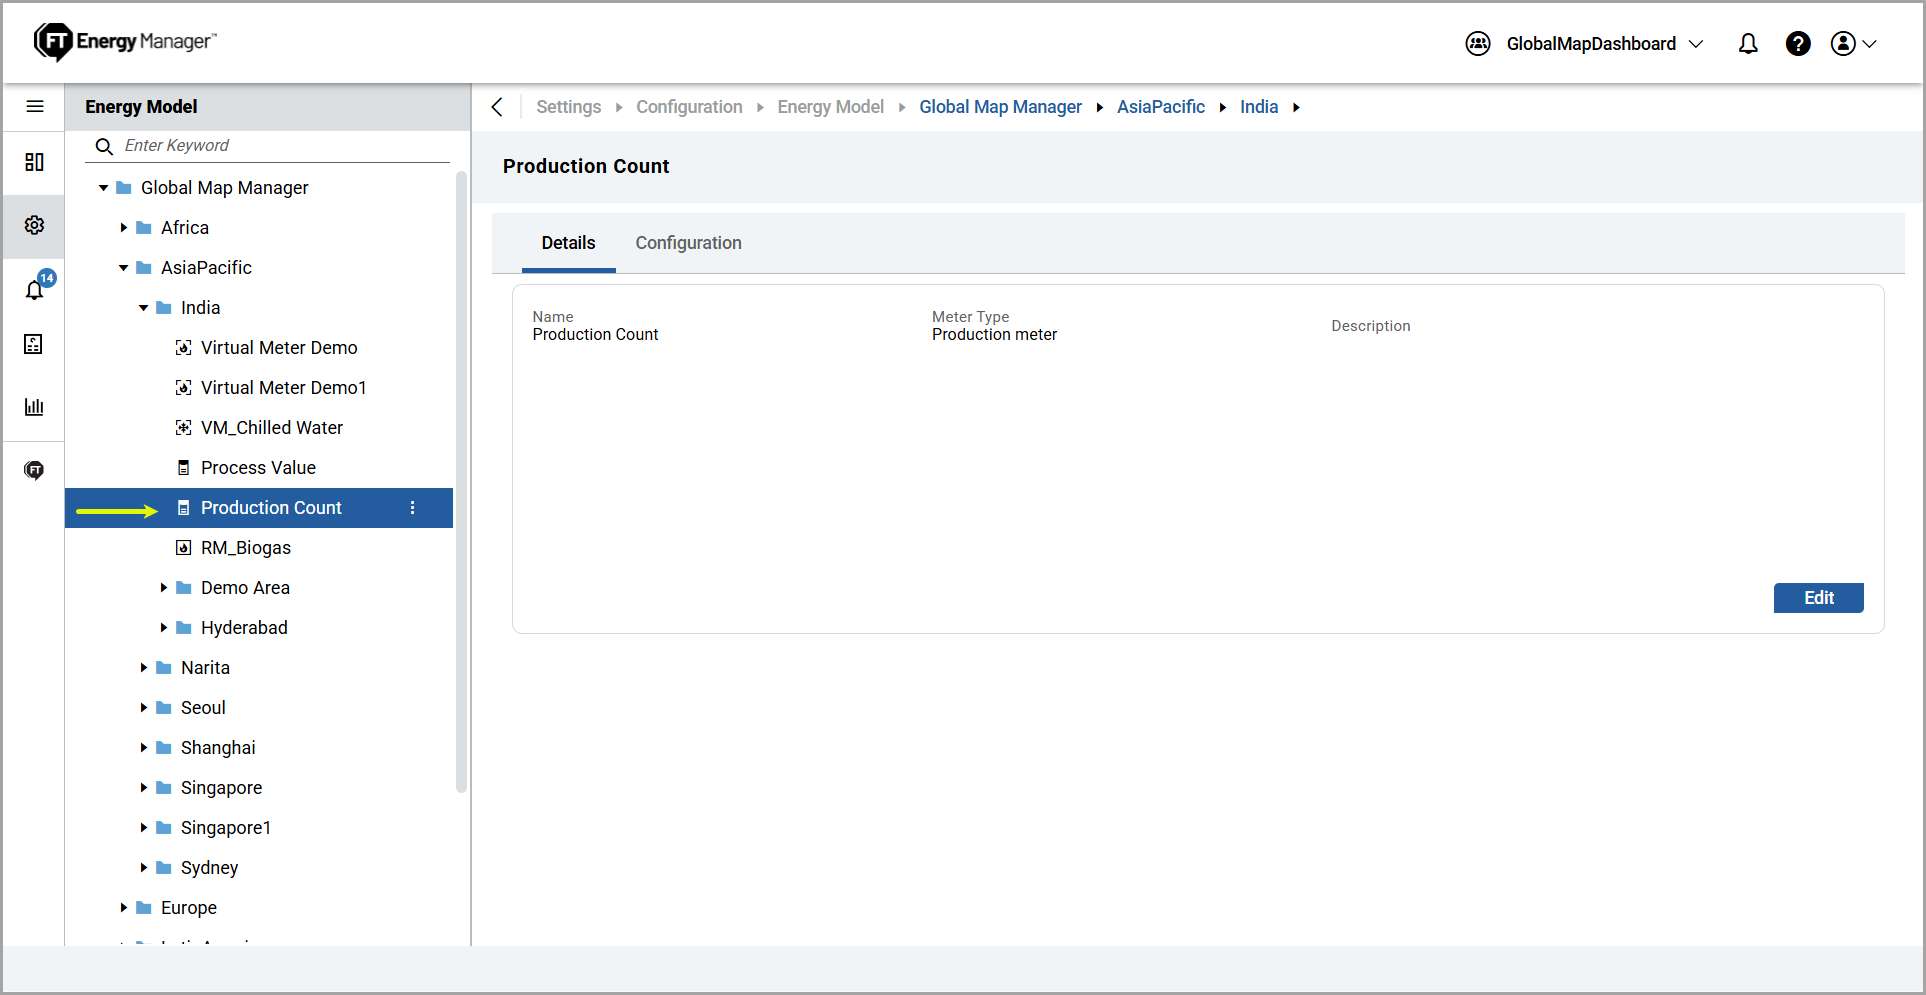Viewport: 1926px width, 995px height.
Task: Open the bar chart analytics icon
Action: pyautogui.click(x=34, y=407)
